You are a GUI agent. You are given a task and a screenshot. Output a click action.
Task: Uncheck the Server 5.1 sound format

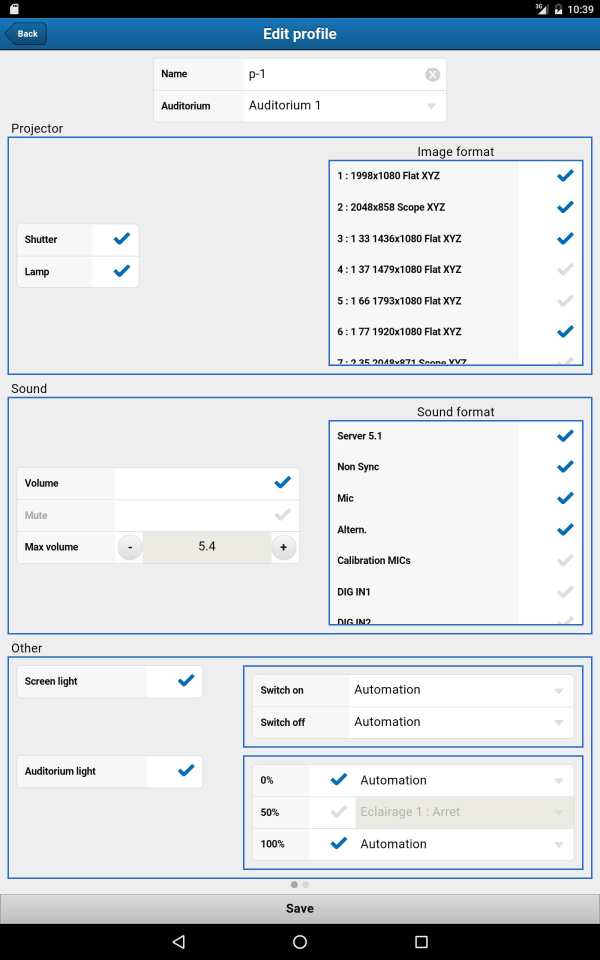pos(565,436)
